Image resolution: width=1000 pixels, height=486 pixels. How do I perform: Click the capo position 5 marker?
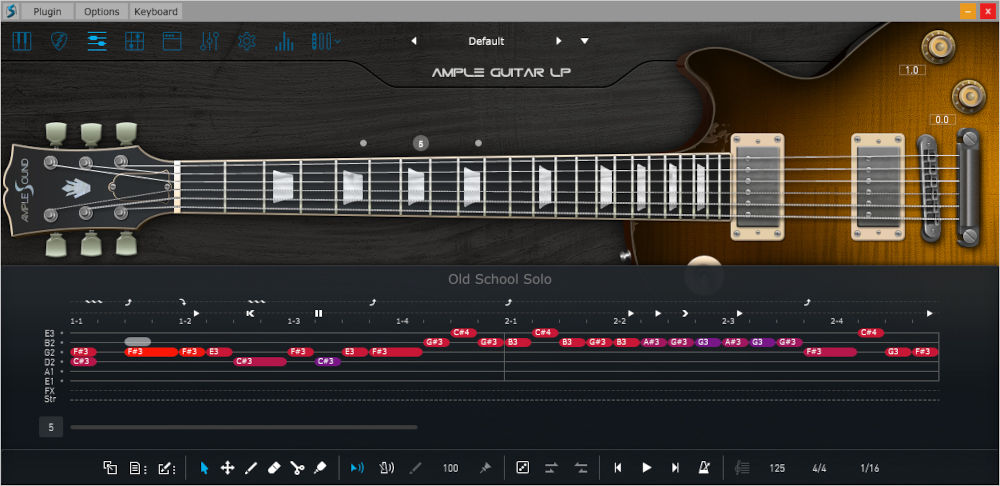420,144
